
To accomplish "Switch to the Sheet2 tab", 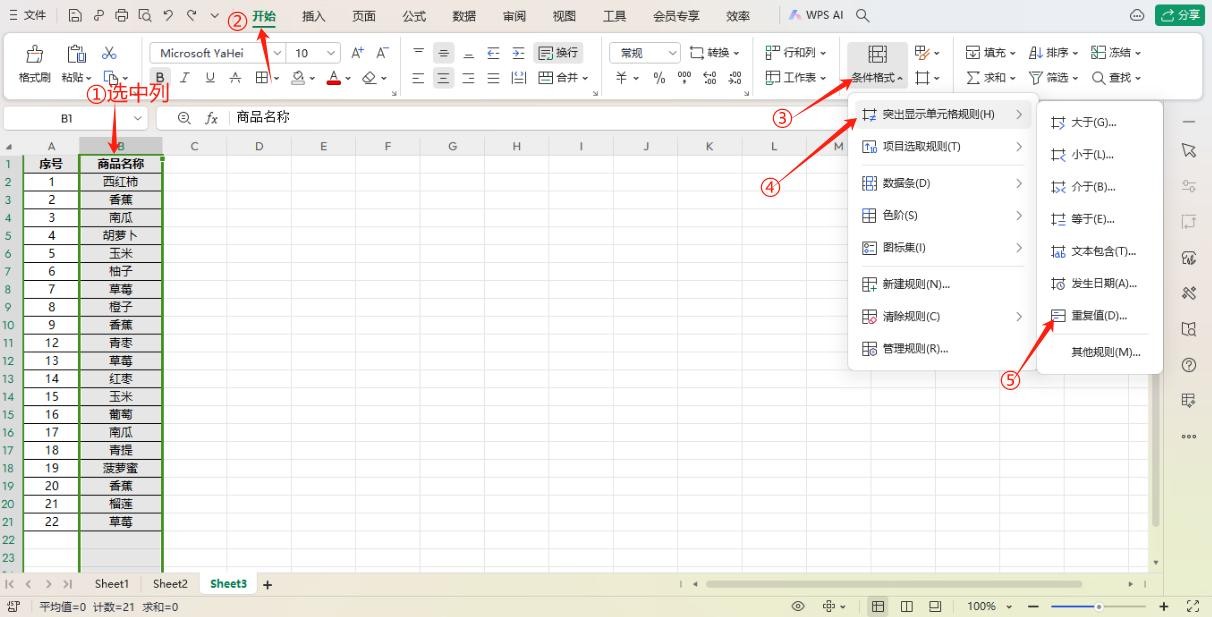I will pyautogui.click(x=170, y=584).
